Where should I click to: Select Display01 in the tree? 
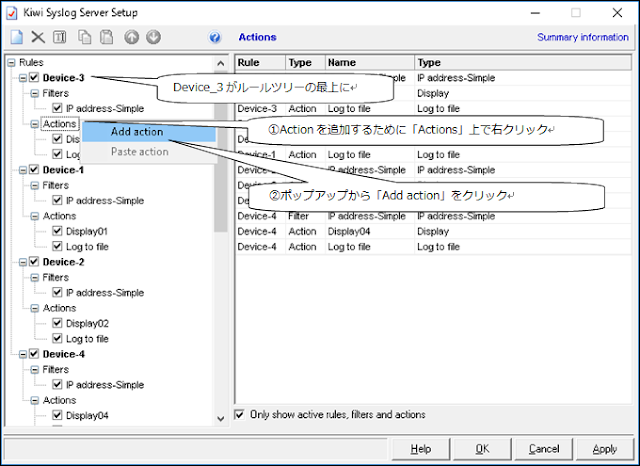point(87,231)
